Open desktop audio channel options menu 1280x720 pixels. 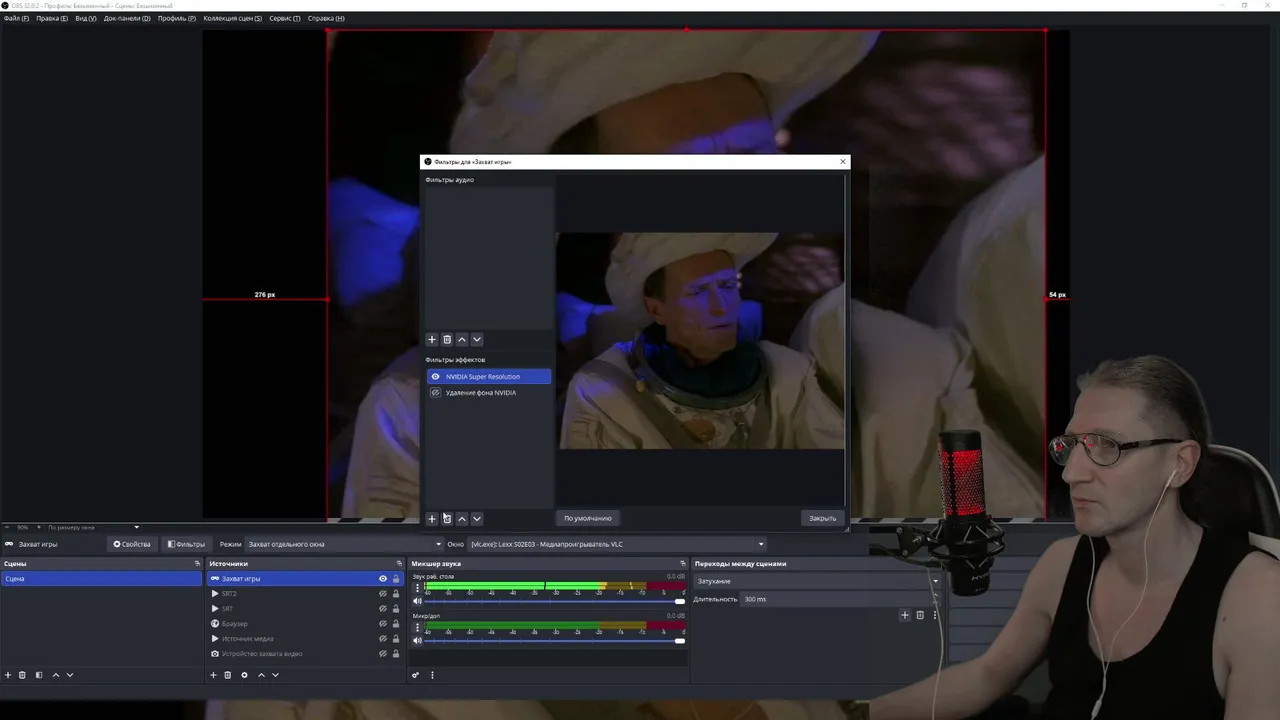tap(417, 588)
